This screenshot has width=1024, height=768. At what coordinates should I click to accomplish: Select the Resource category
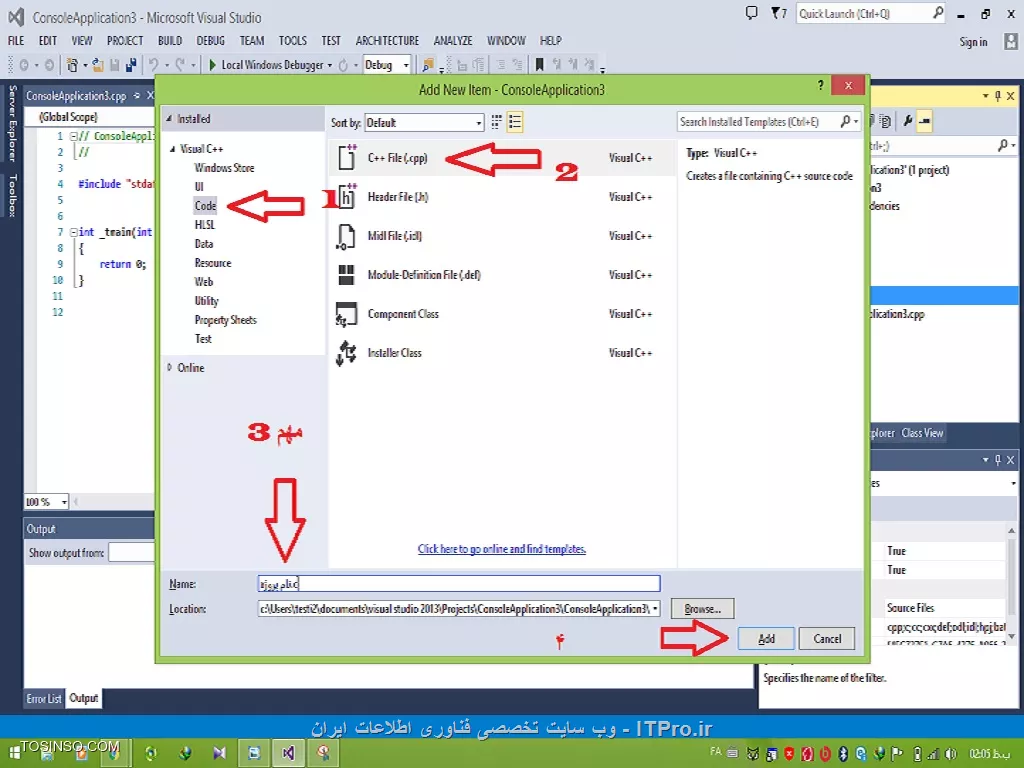[x=213, y=263]
